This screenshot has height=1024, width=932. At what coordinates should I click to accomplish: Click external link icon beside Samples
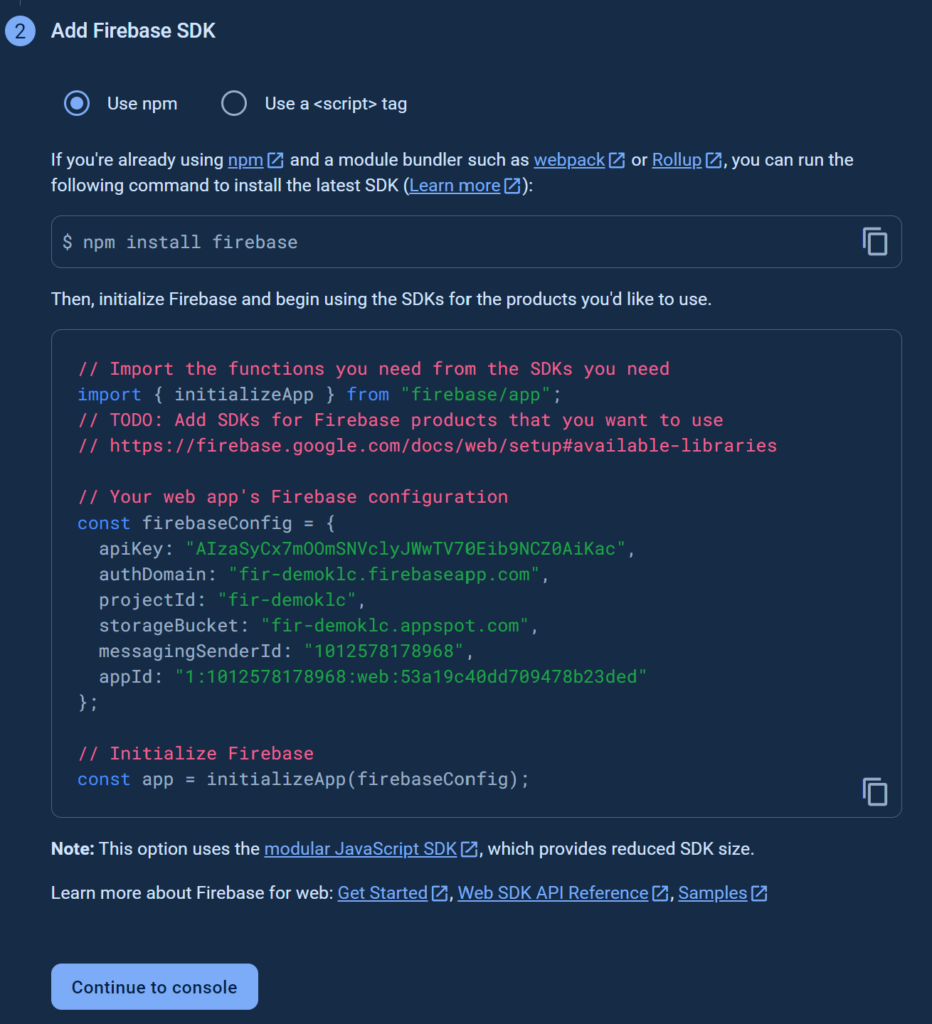759,893
